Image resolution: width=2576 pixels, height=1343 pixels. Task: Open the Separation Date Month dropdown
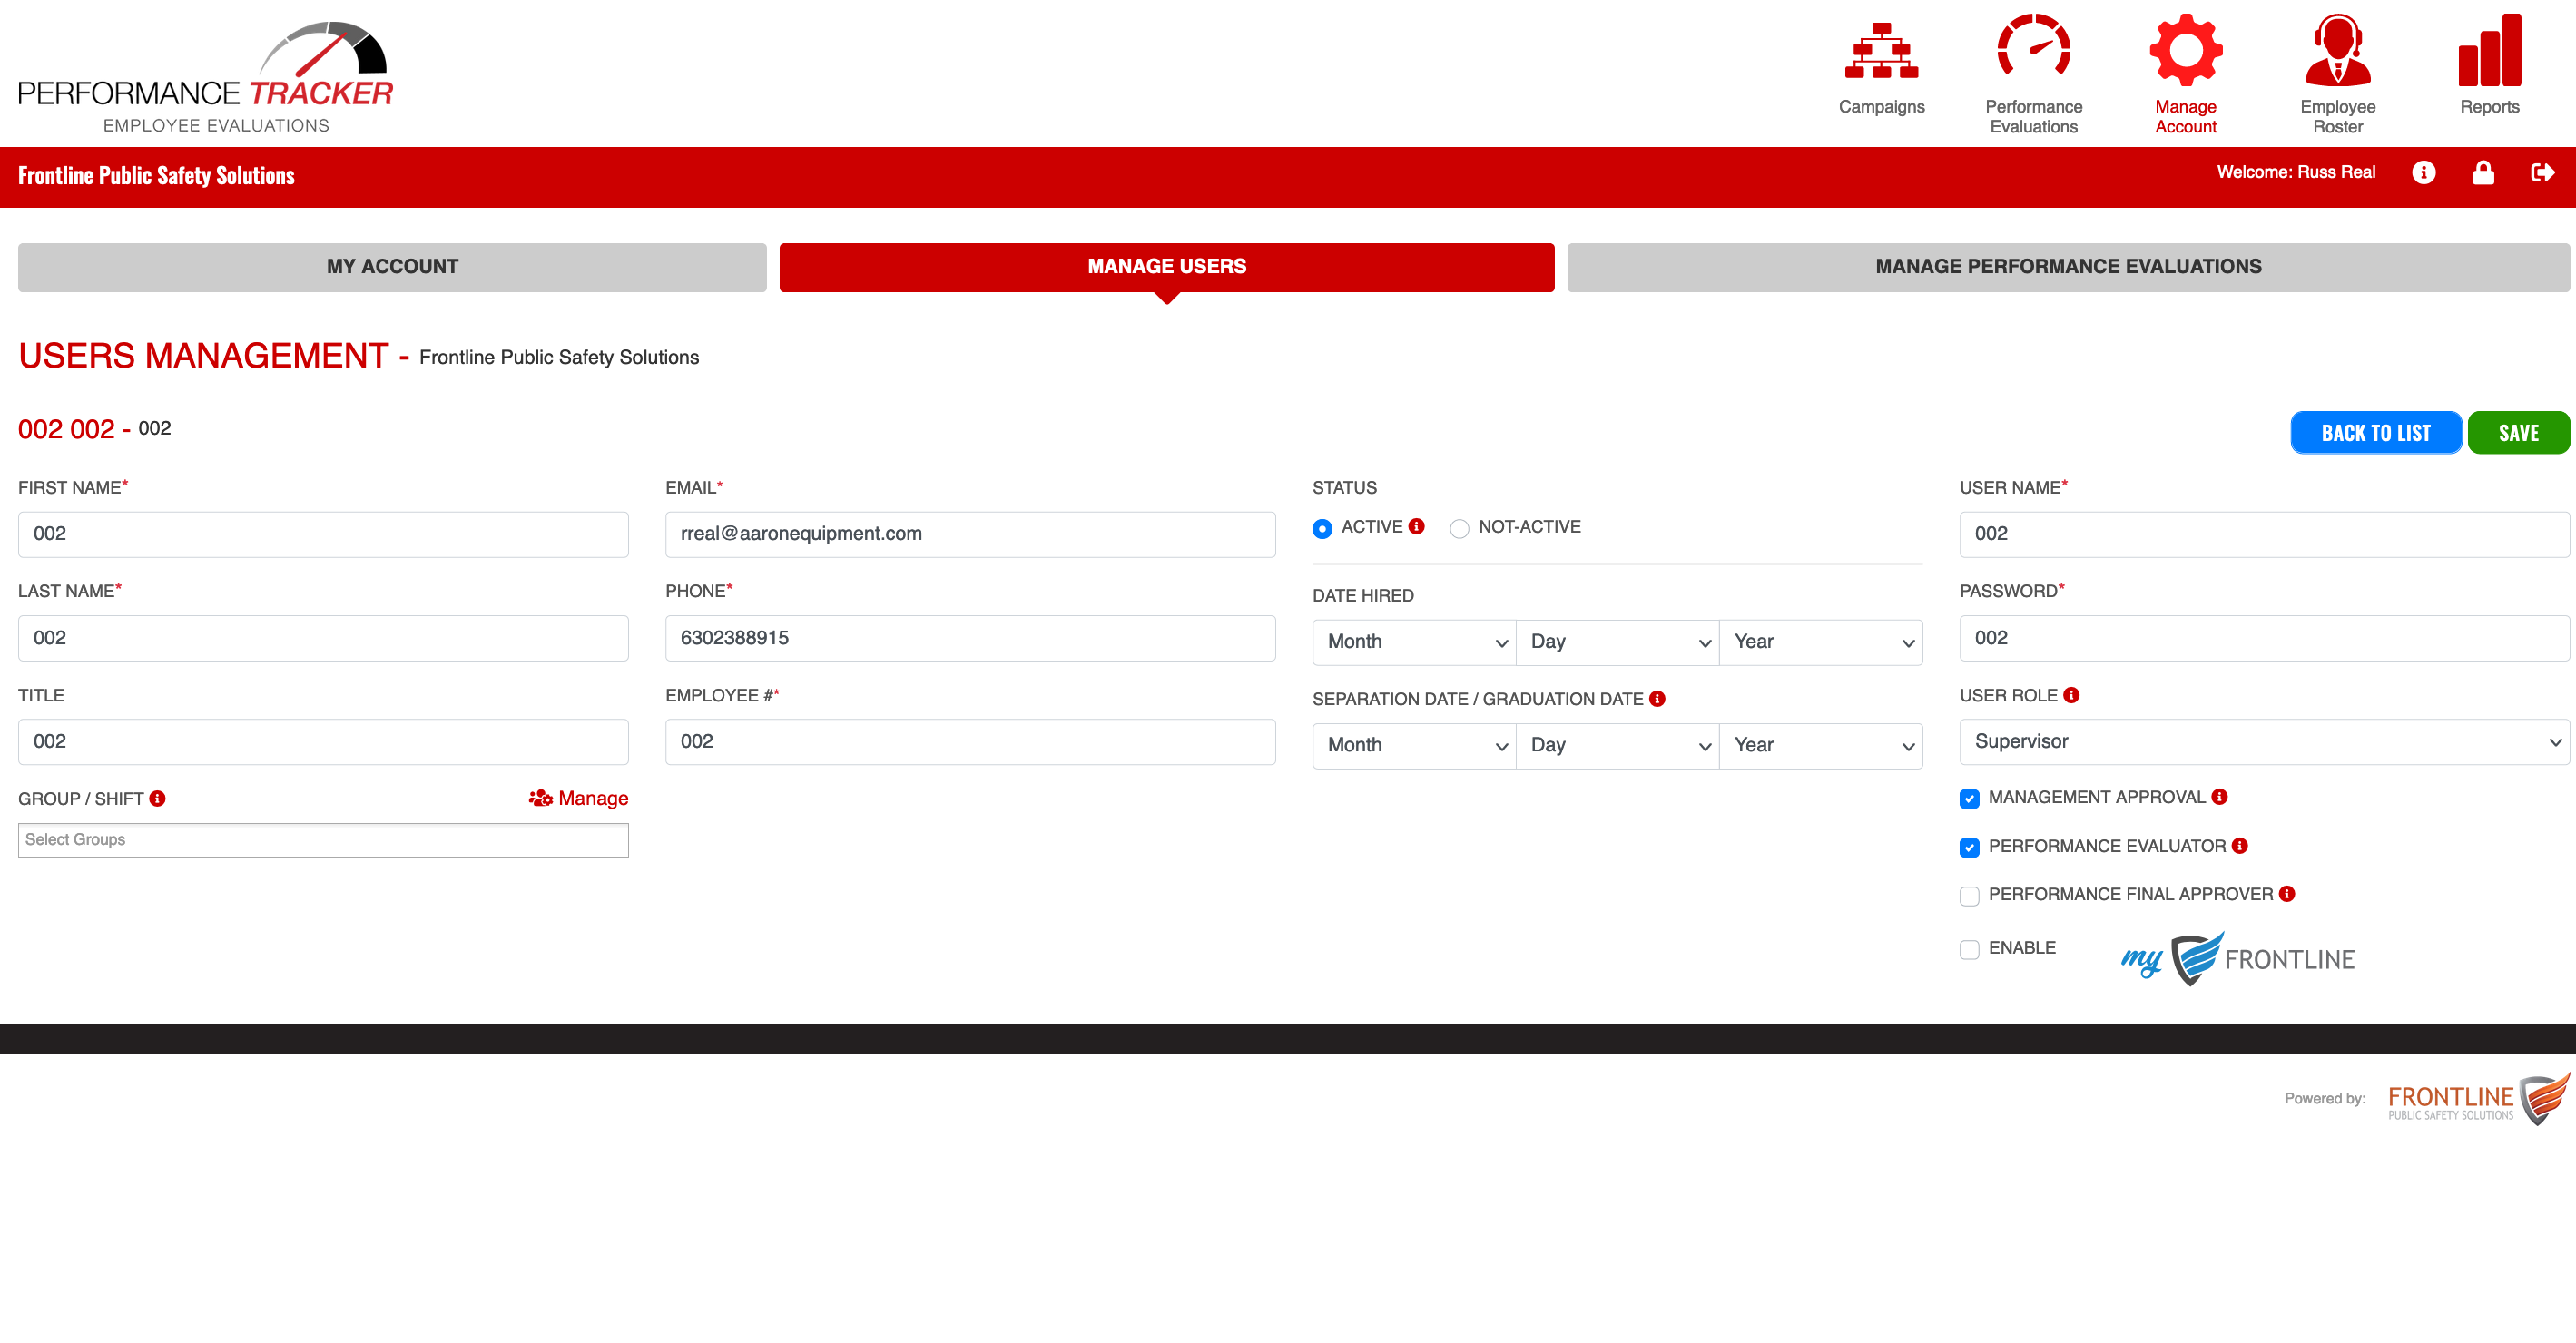(1414, 746)
